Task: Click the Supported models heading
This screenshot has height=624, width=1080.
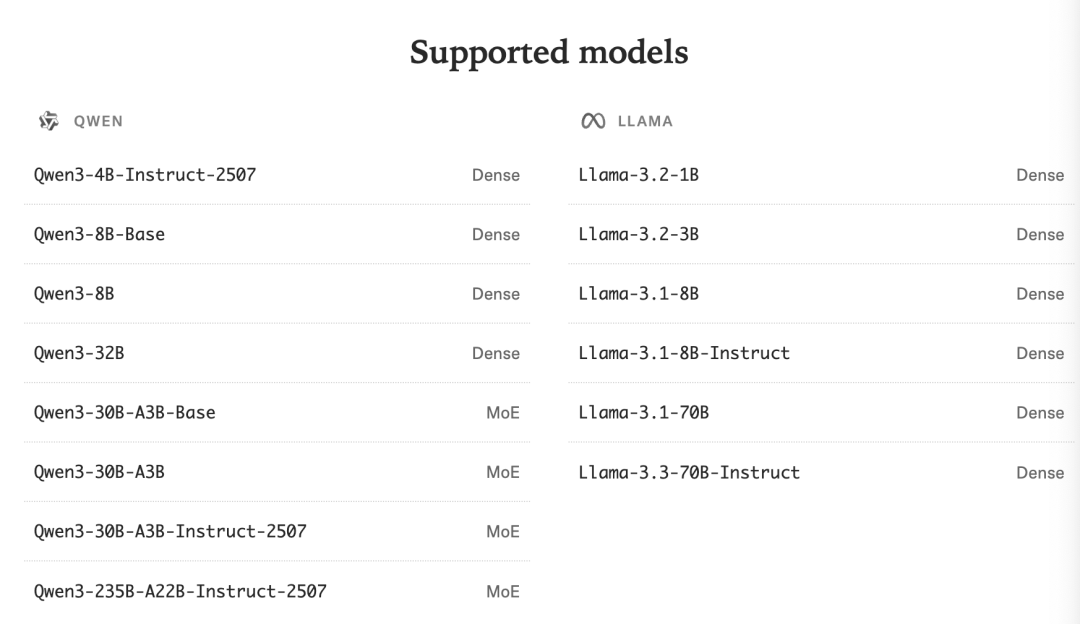Action: tap(549, 52)
